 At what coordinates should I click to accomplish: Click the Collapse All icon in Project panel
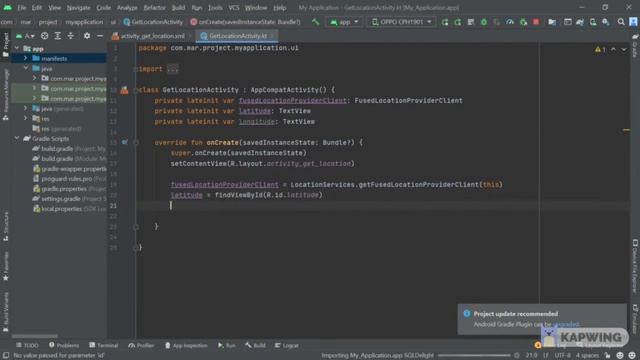click(71, 36)
